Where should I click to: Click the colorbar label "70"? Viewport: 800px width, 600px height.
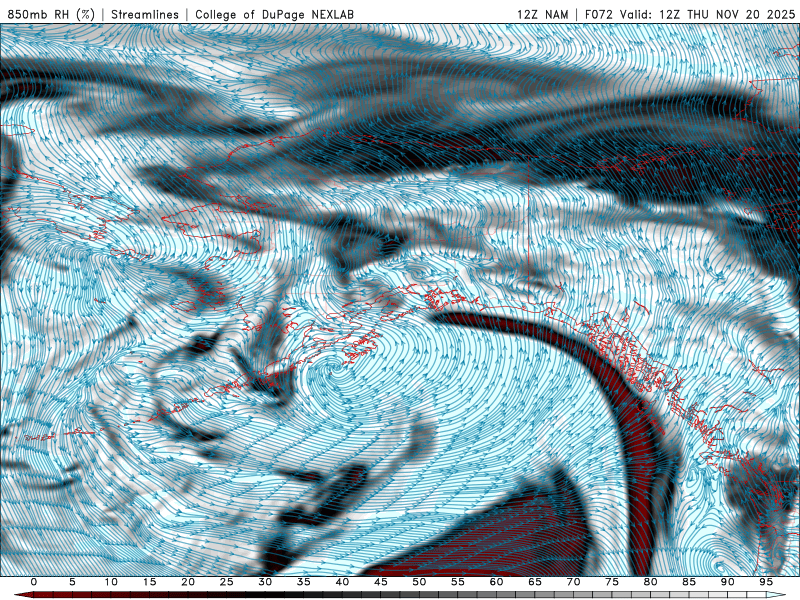point(573,582)
